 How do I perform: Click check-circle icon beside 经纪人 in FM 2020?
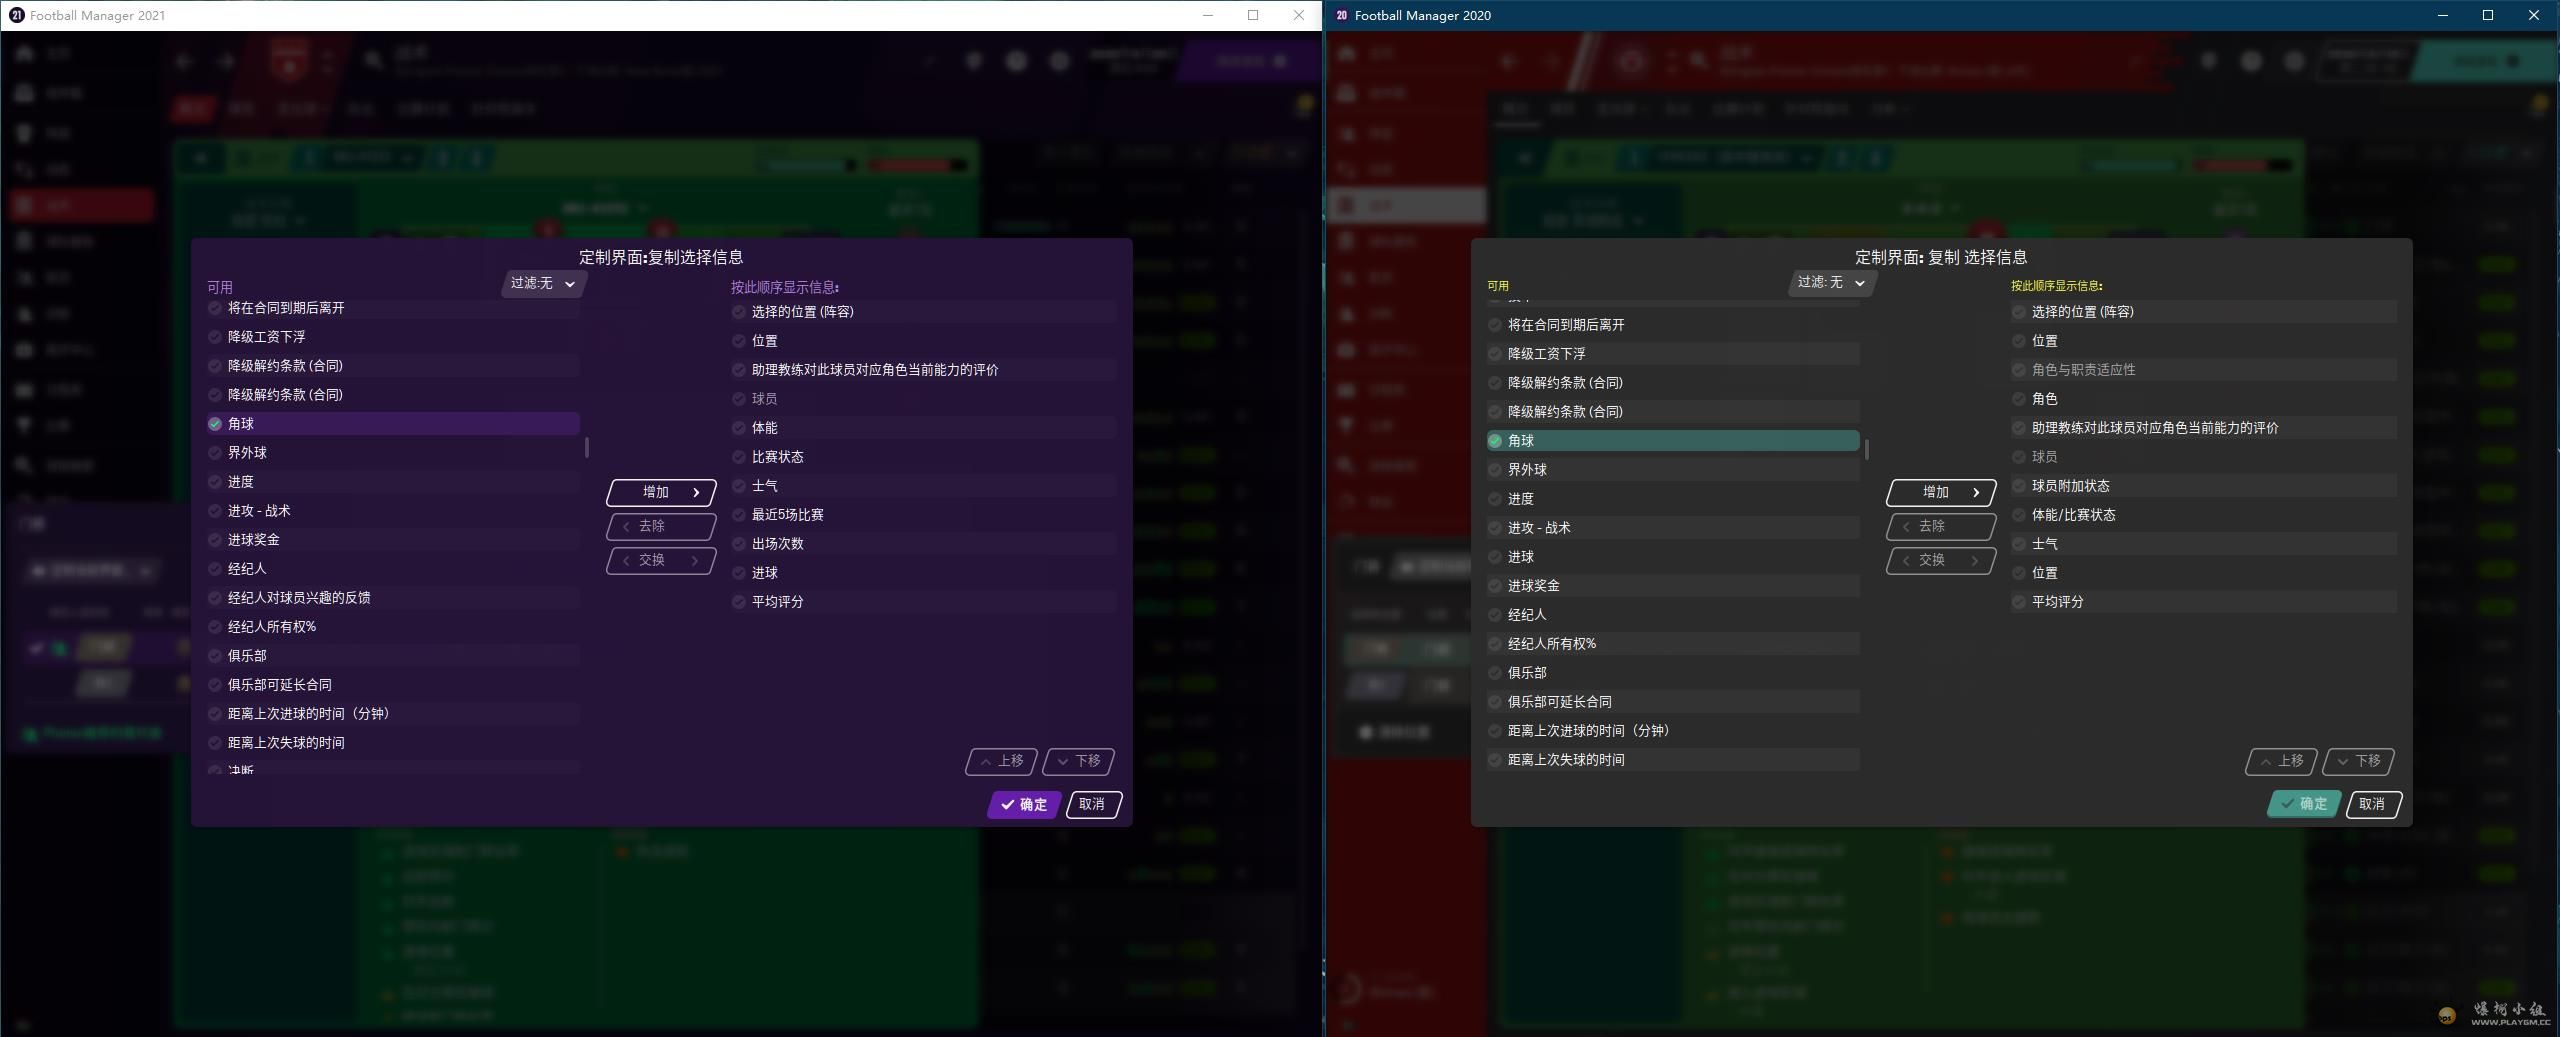pyautogui.click(x=1495, y=615)
